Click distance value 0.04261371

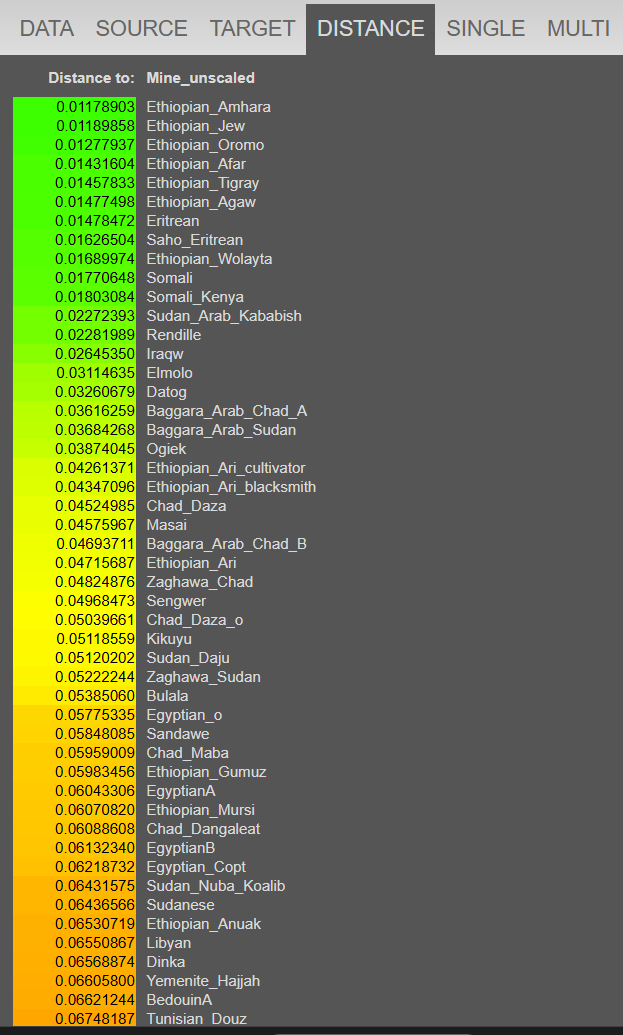pos(96,469)
